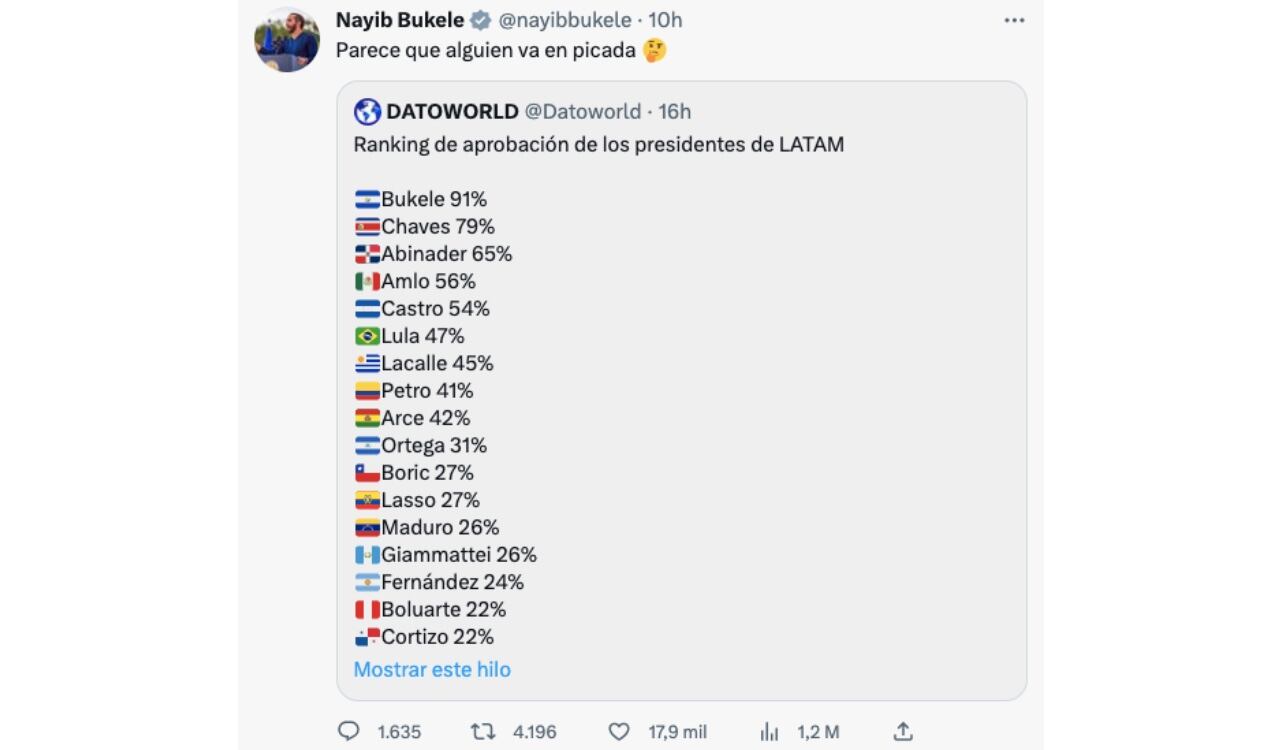The width and height of the screenshot is (1280, 750).
Task: Click the Mexico flag next to Amlo 56%
Action: [x=365, y=281]
